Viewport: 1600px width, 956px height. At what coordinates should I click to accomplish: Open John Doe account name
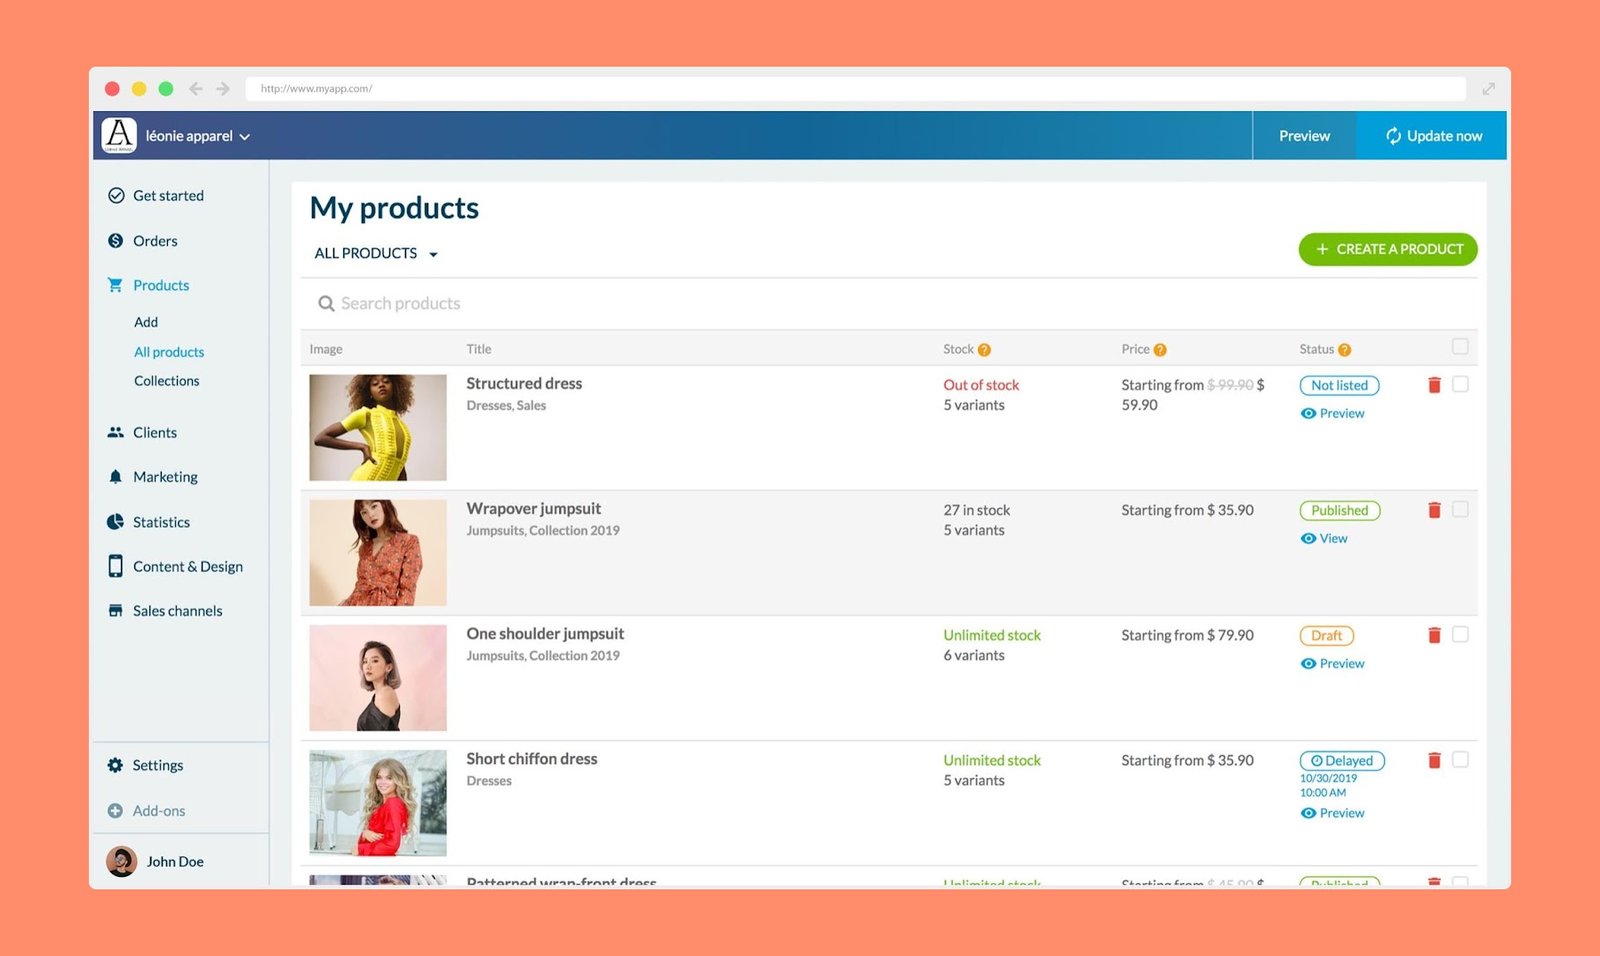pyautogui.click(x=175, y=862)
